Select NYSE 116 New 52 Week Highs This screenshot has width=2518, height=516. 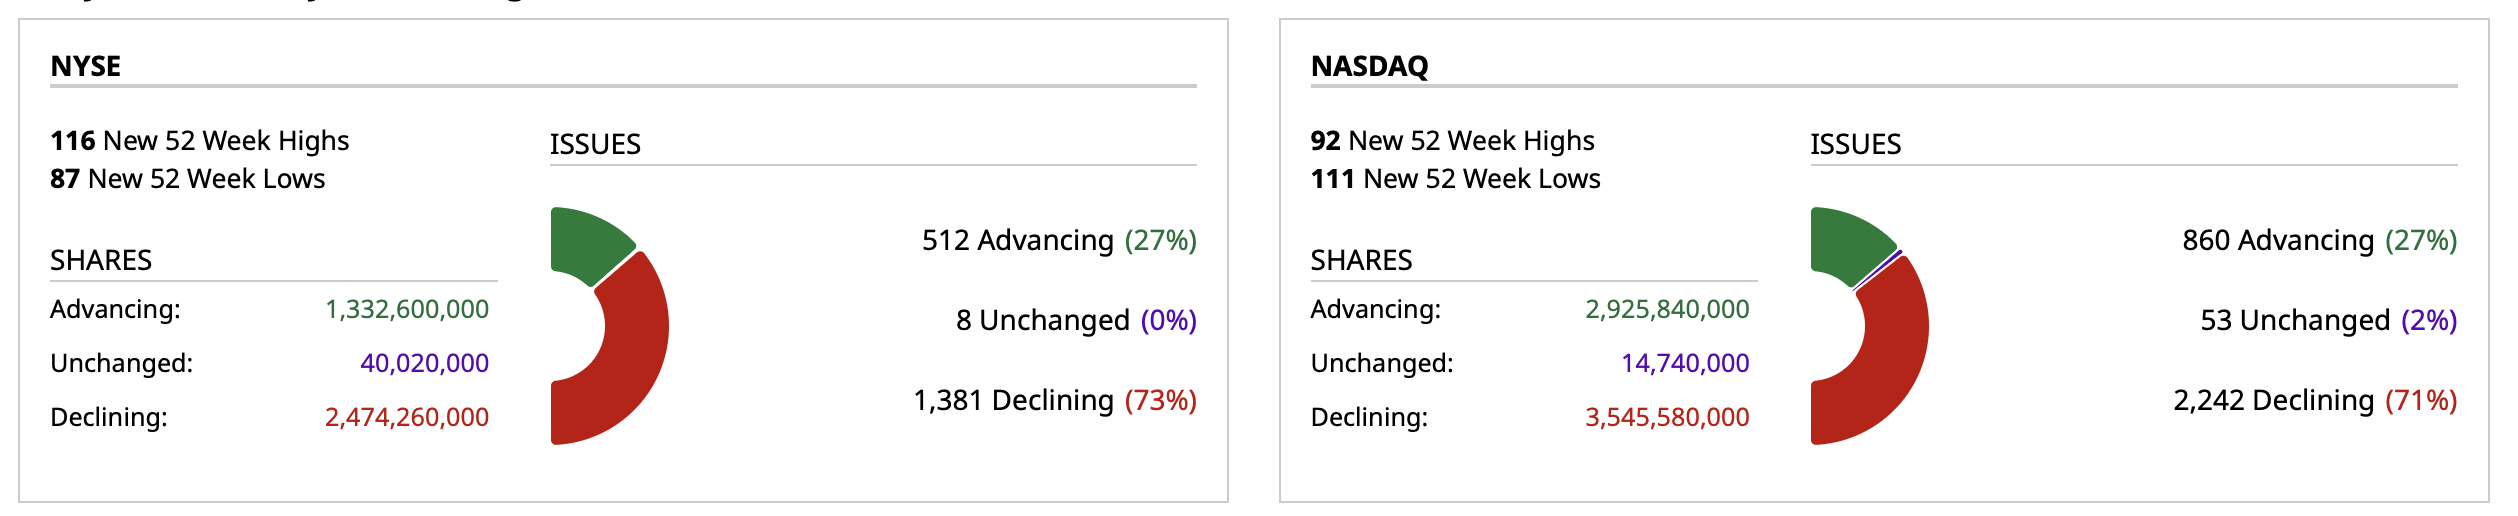[x=200, y=141]
